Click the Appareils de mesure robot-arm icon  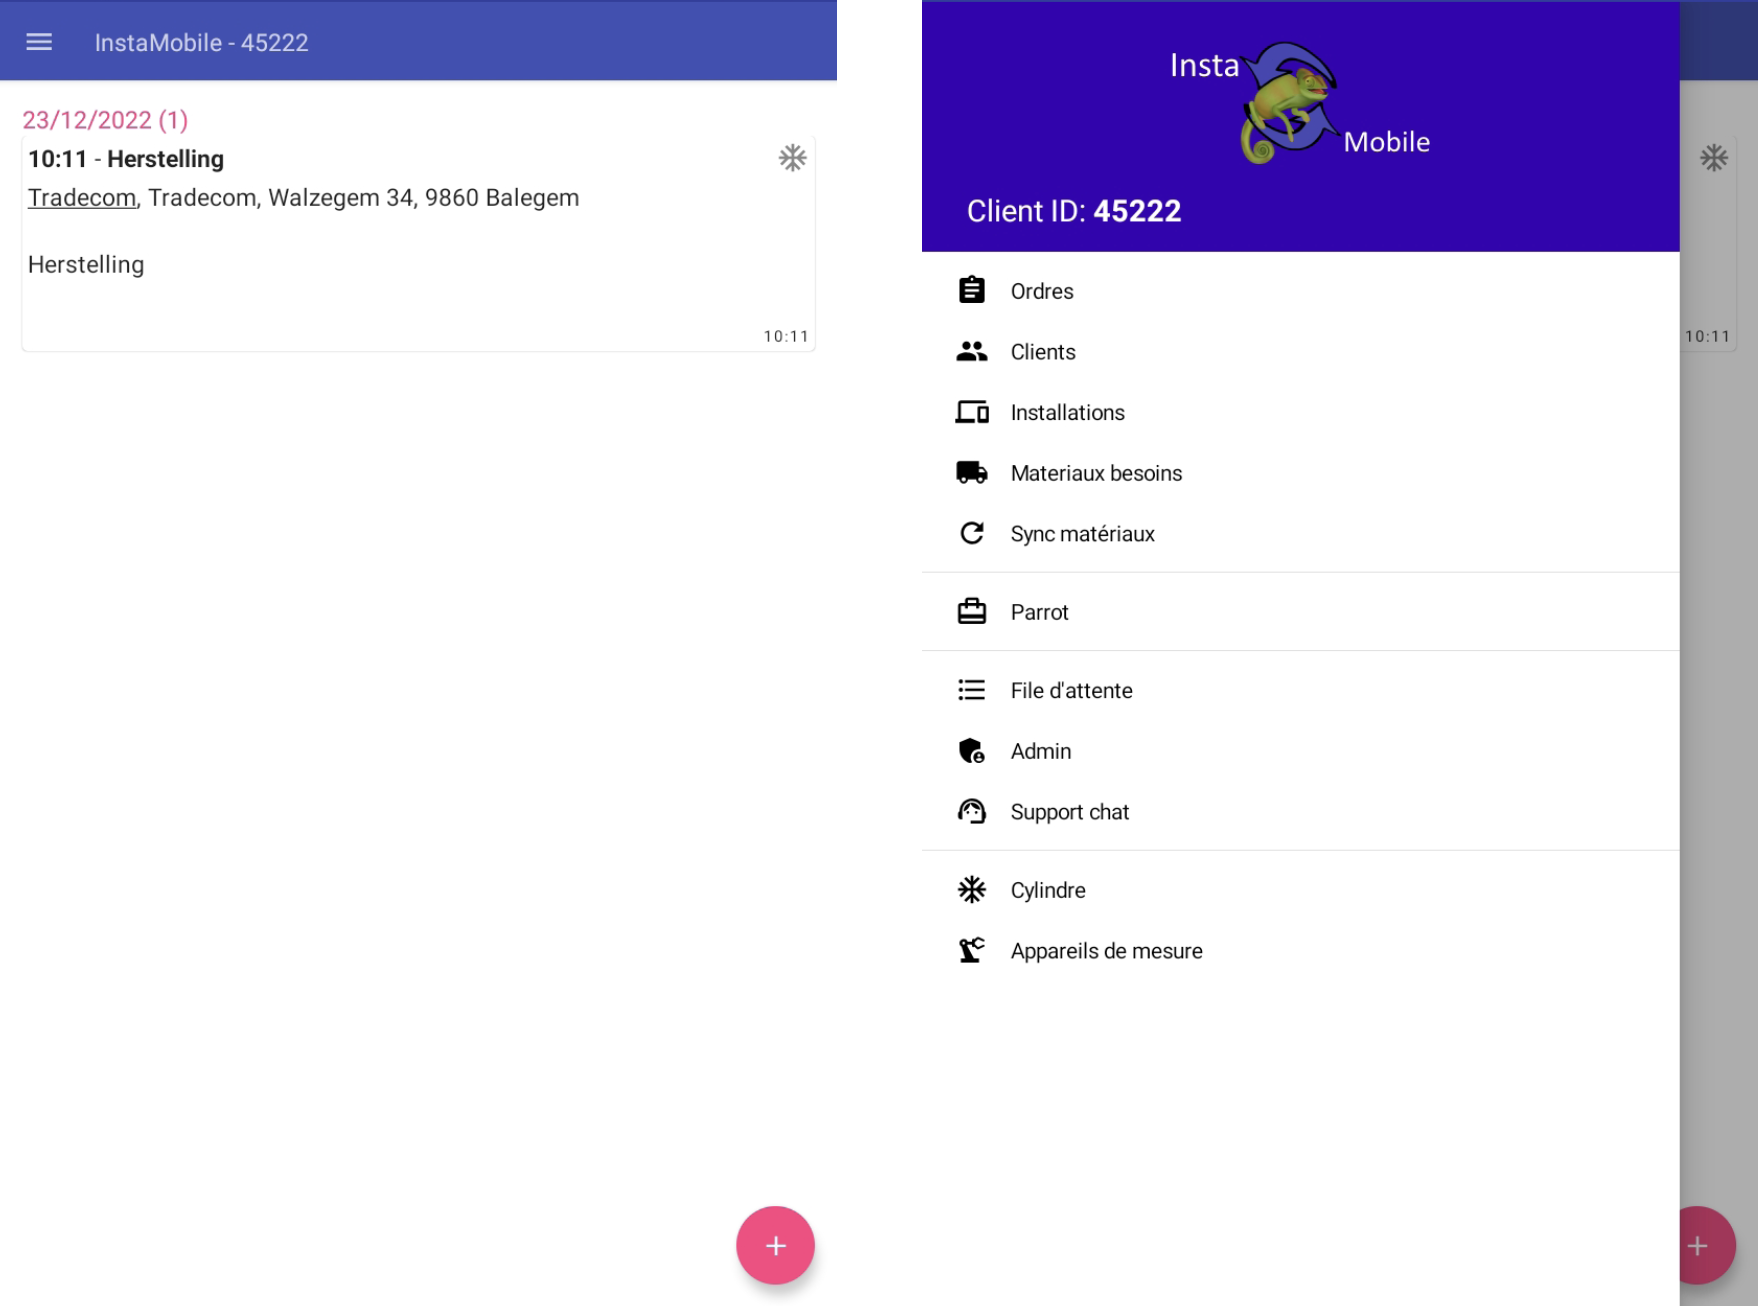[x=972, y=950]
